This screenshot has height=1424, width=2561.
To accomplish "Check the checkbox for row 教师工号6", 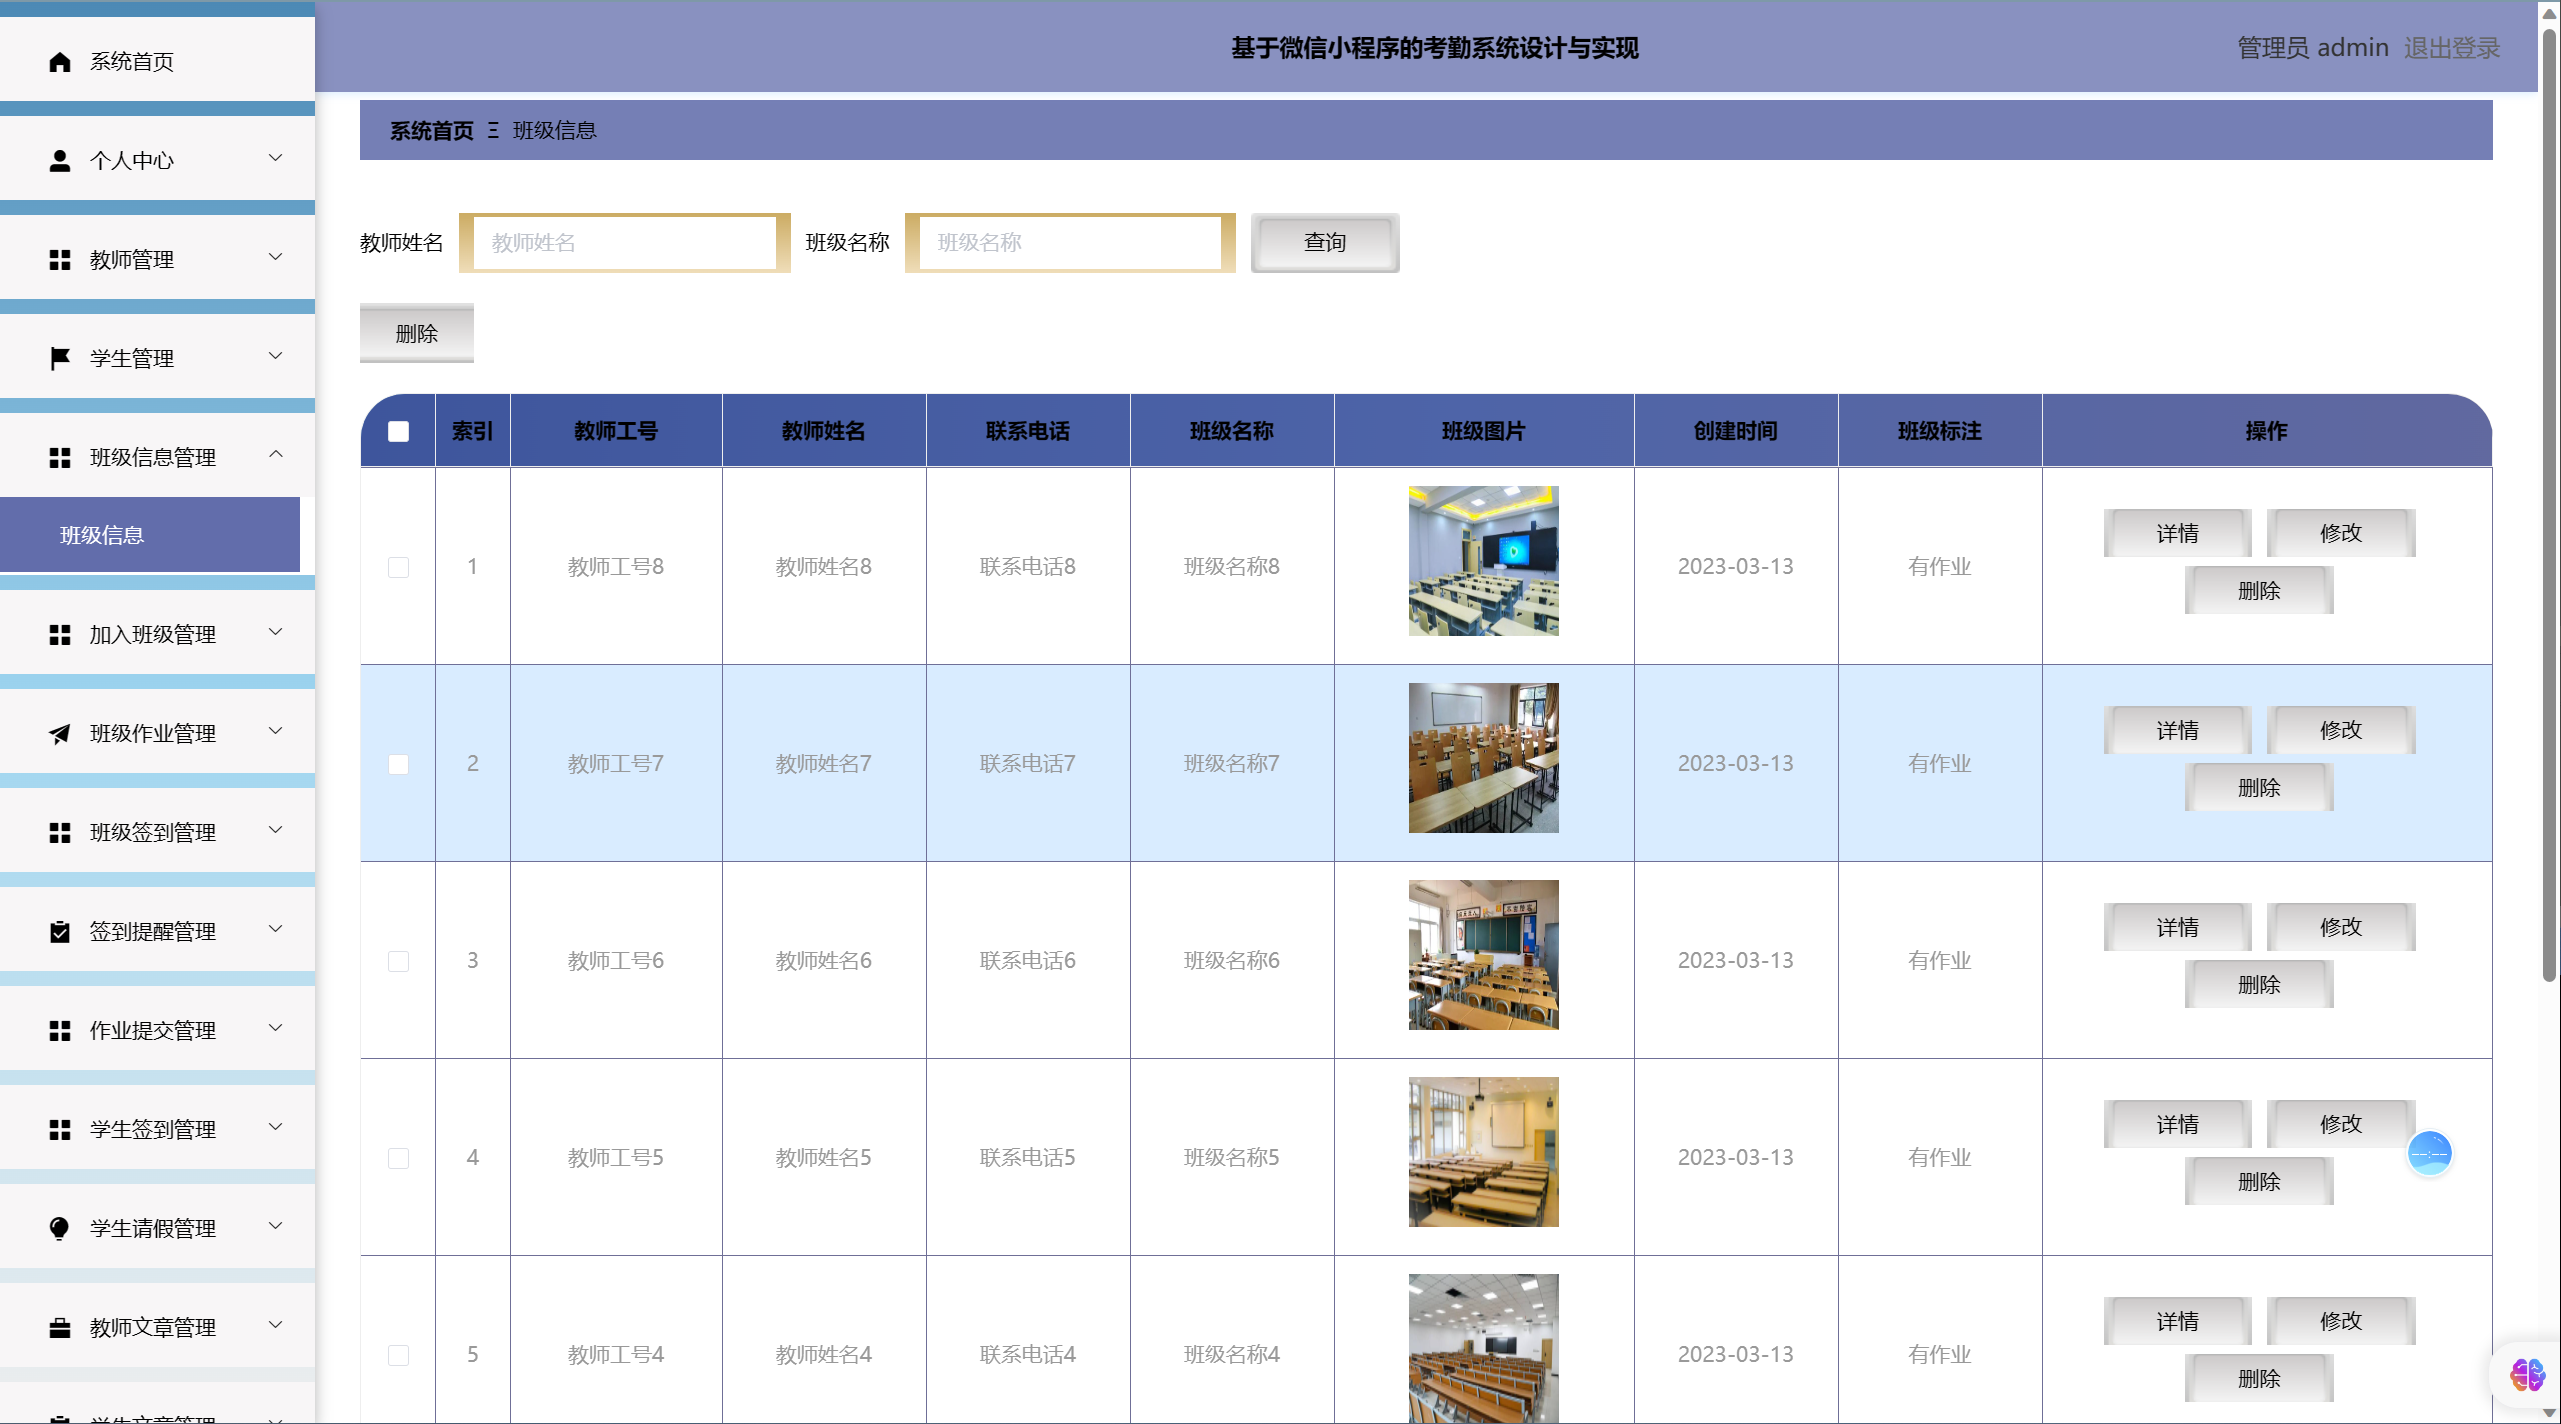I will [x=398, y=961].
